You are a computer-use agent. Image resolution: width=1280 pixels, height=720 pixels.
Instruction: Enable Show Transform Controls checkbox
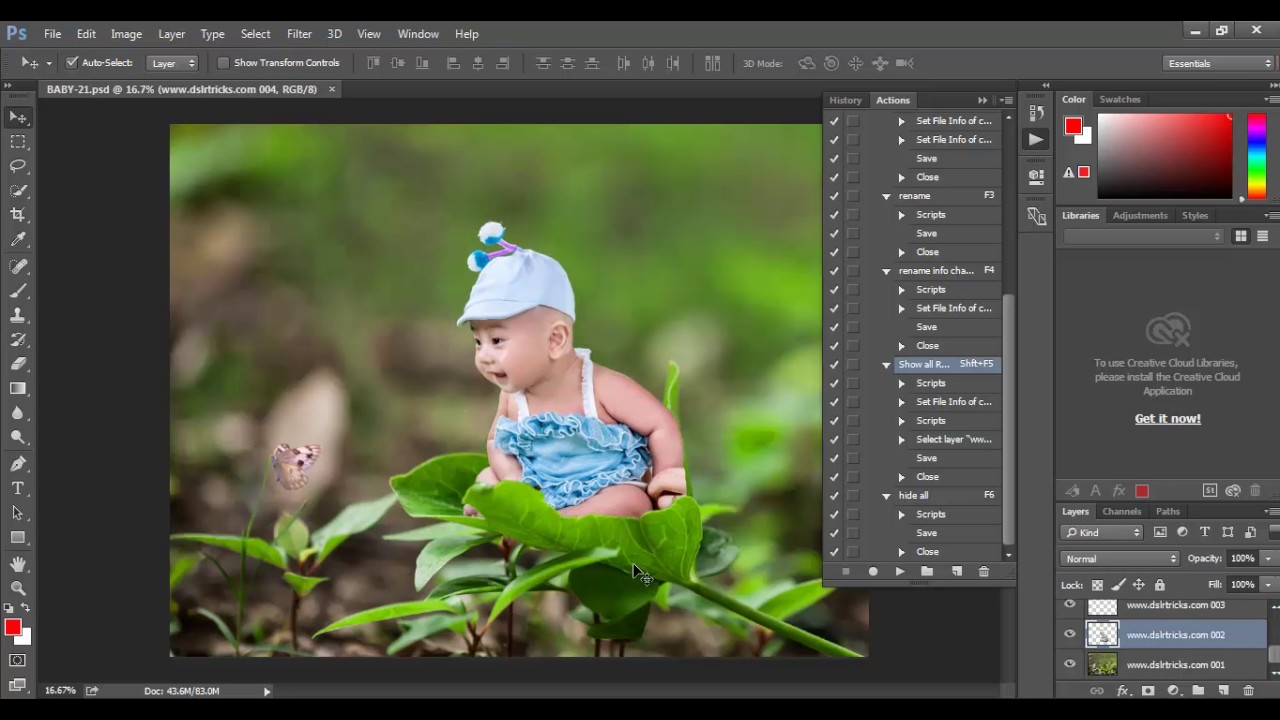point(224,62)
